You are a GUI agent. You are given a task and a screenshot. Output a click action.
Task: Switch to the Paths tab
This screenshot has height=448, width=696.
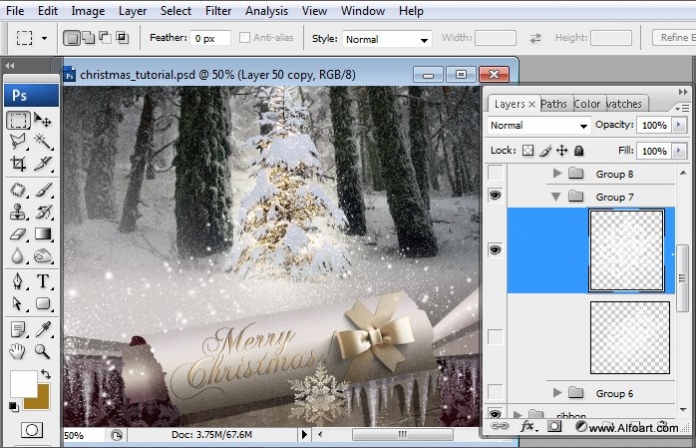[554, 104]
